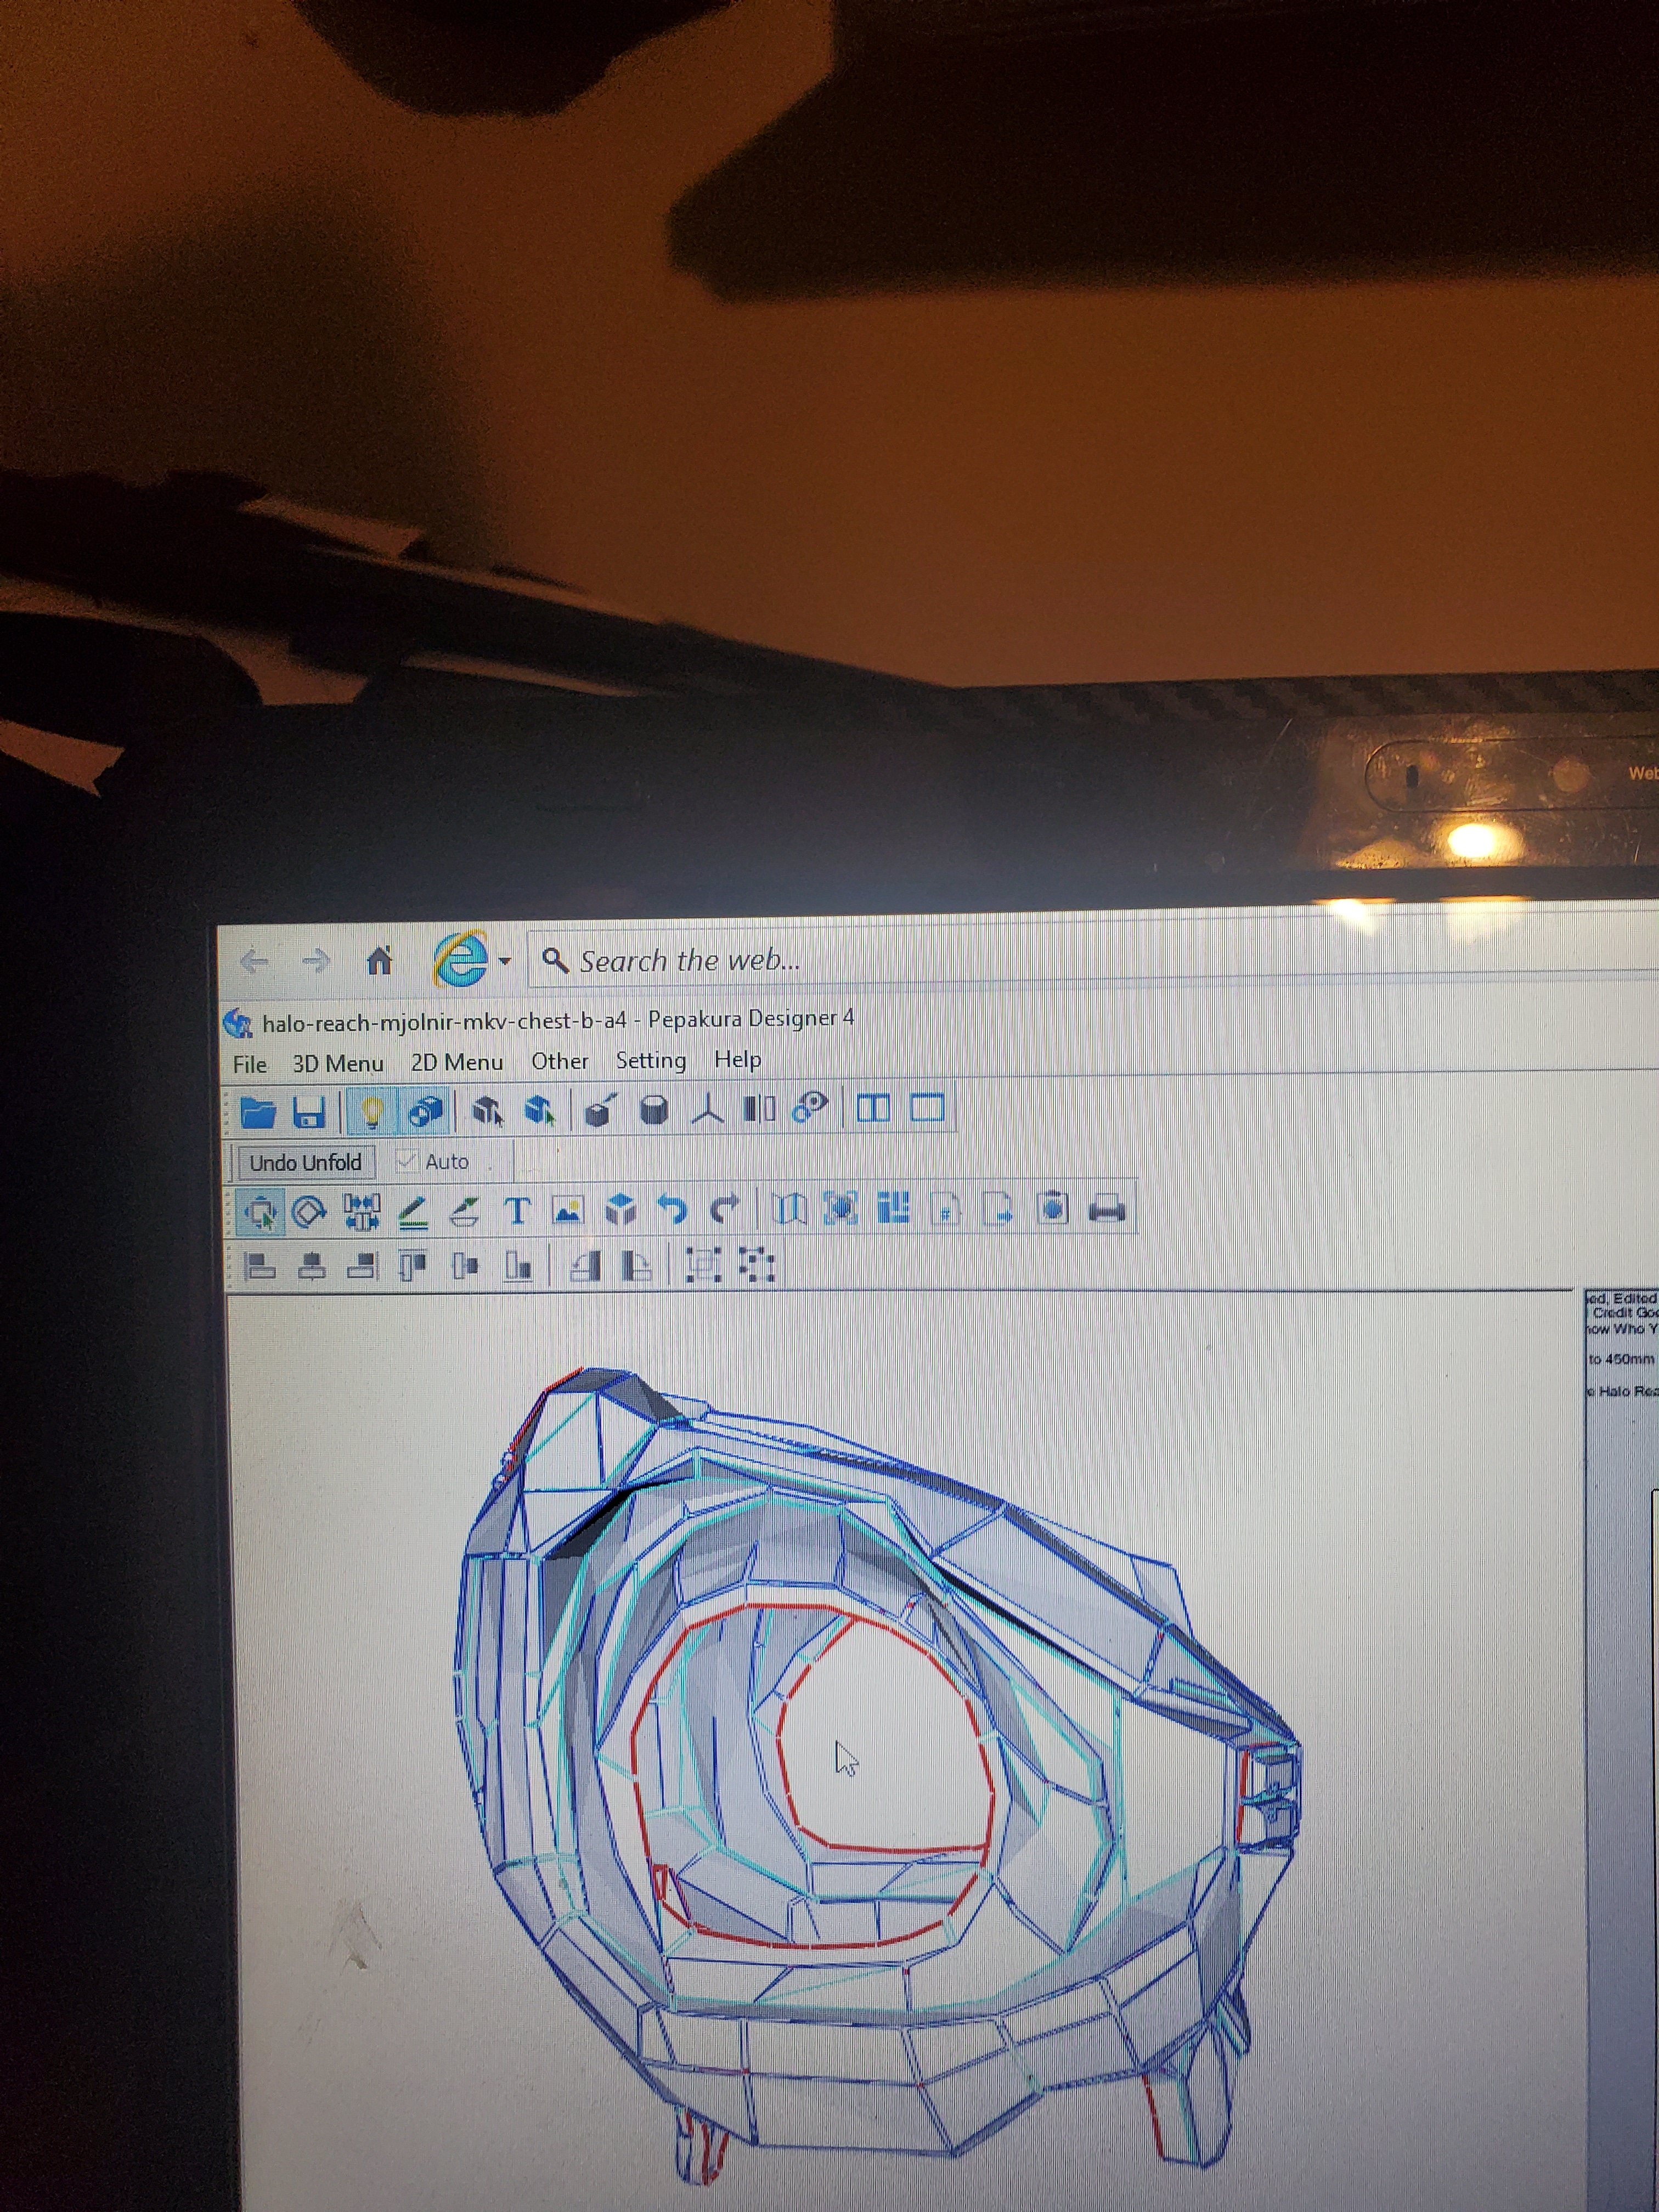1659x2212 pixels.
Task: Open the Setting menu
Action: tap(651, 1060)
